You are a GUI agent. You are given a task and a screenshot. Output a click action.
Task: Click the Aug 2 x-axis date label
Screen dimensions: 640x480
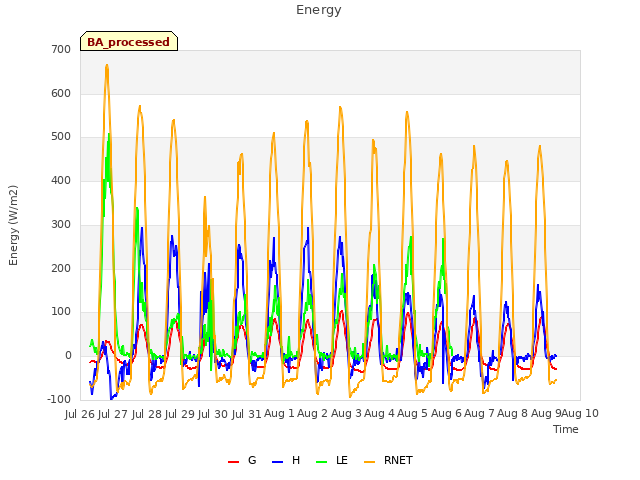click(312, 413)
